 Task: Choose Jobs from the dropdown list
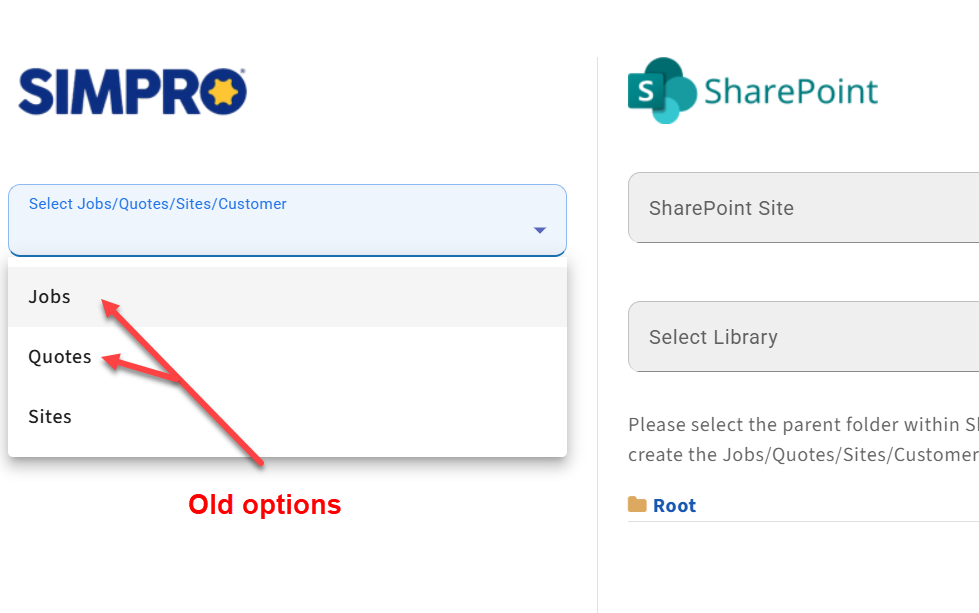pyautogui.click(x=287, y=297)
